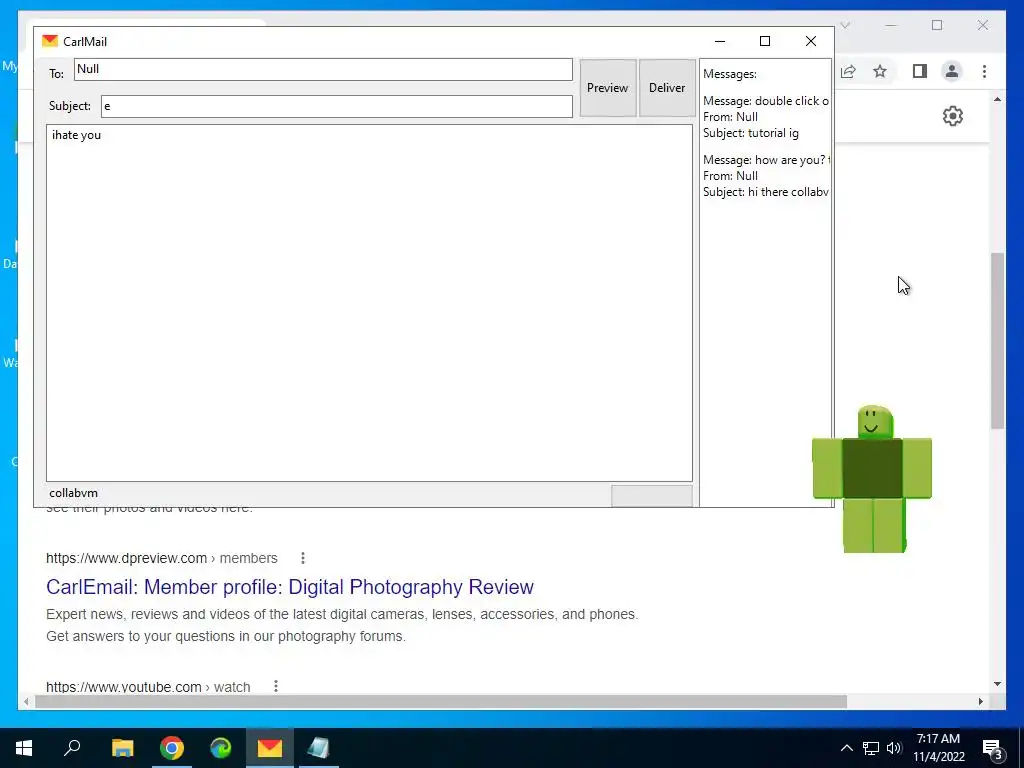Open the volume speaker tray icon
Viewport: 1024px width, 768px height.
(894, 748)
